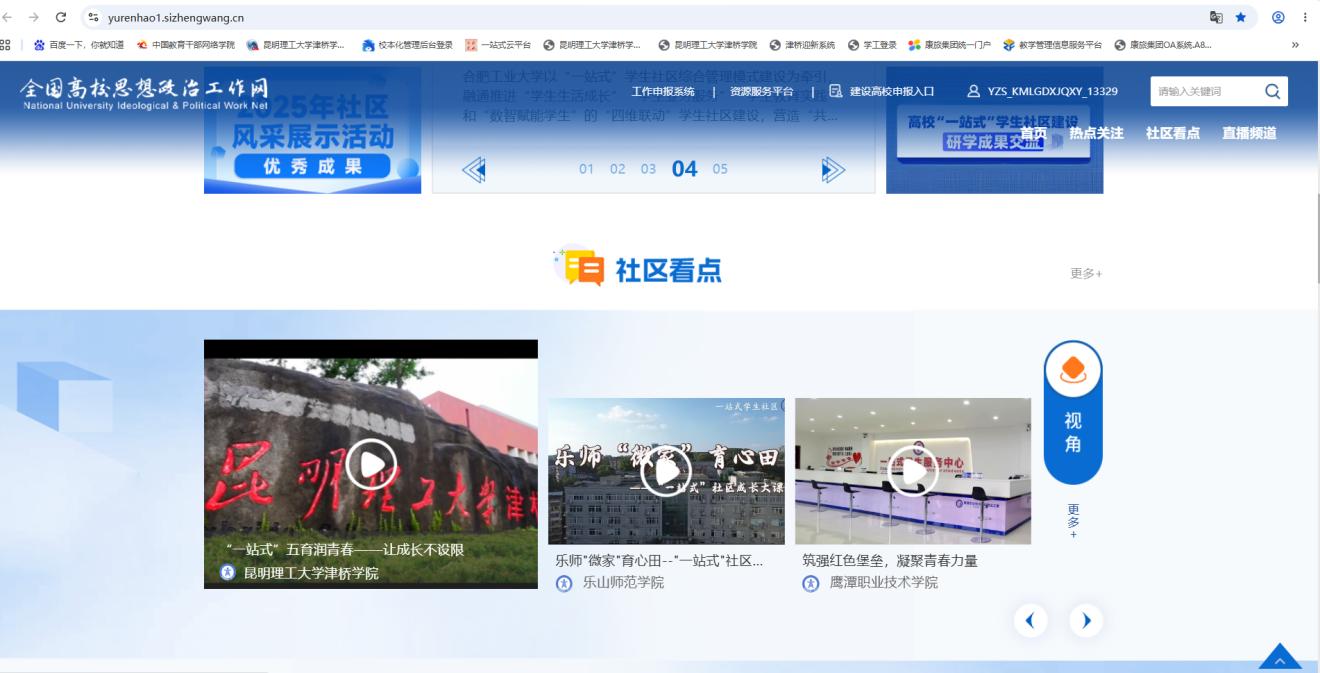Open the 中国教育干部网络学院 bookmark
The width and height of the screenshot is (1320, 673).
tap(185, 45)
